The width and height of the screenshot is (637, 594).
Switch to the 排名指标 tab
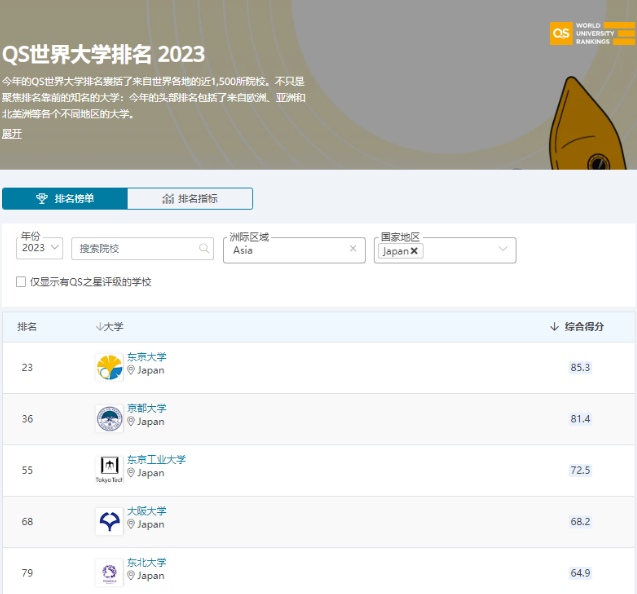[x=190, y=199]
